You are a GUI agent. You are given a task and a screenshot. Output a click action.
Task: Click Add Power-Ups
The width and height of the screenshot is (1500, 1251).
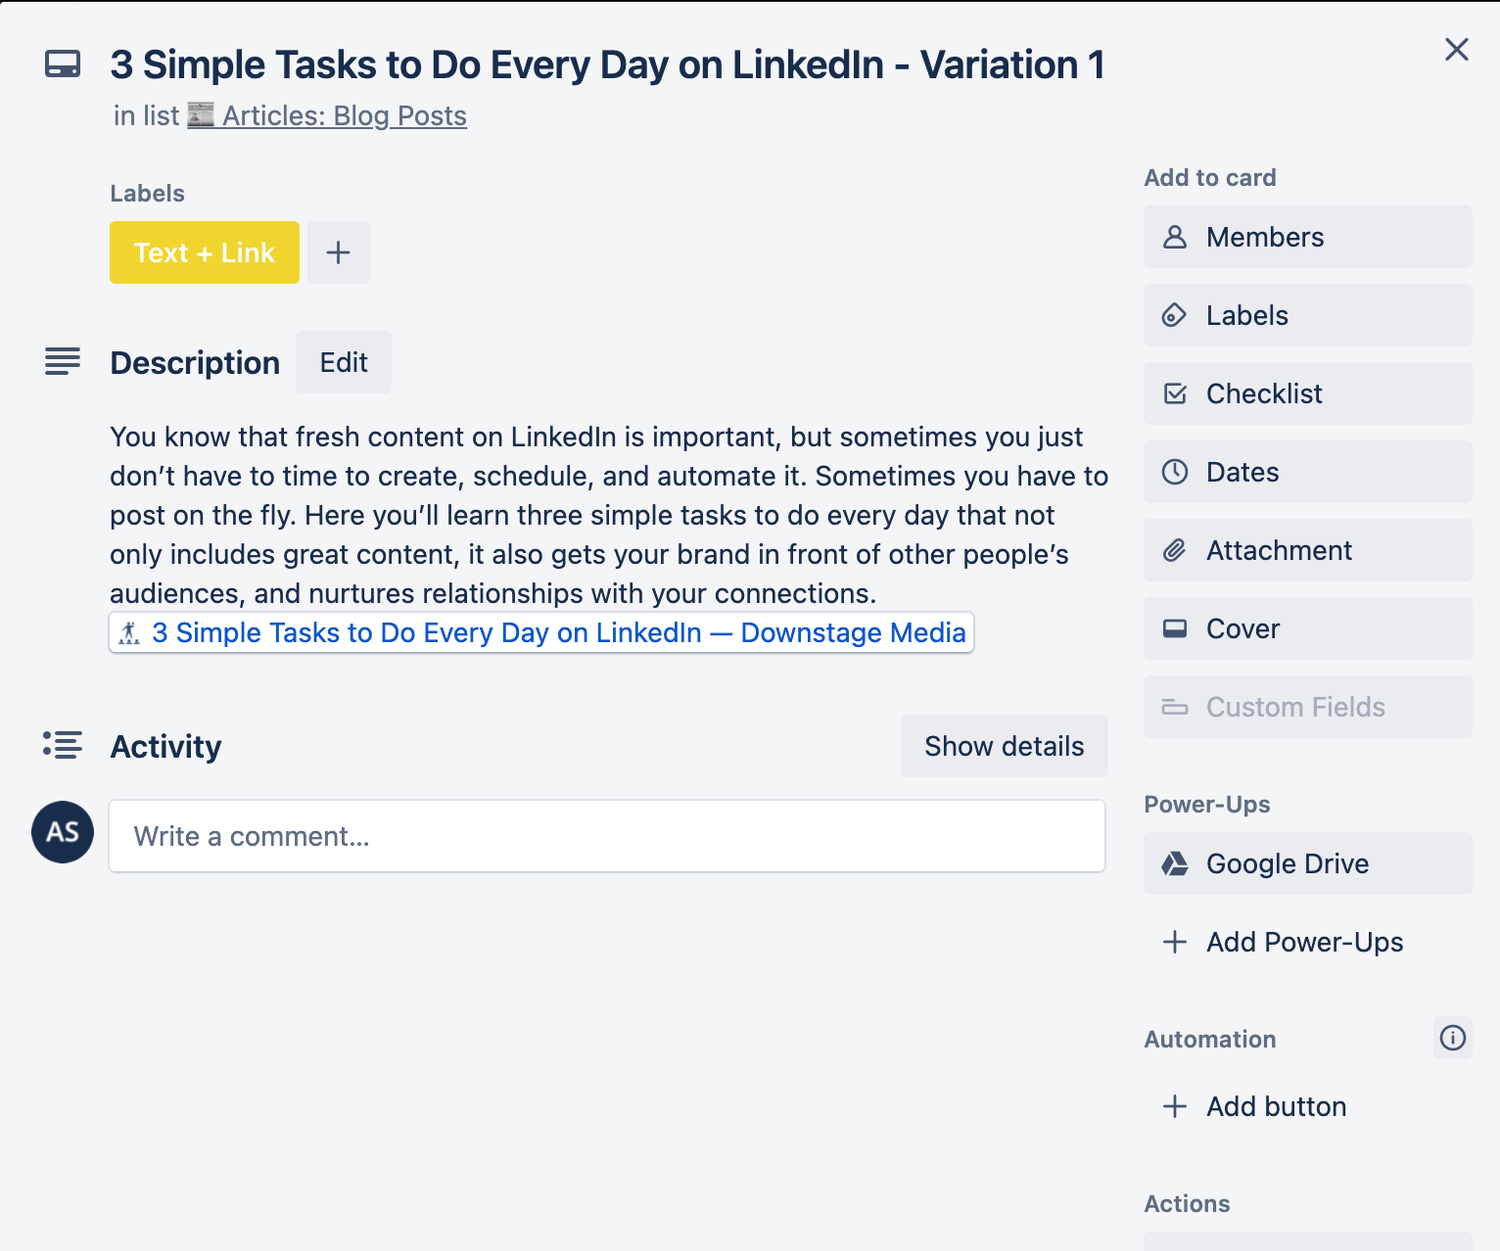pyautogui.click(x=1308, y=942)
